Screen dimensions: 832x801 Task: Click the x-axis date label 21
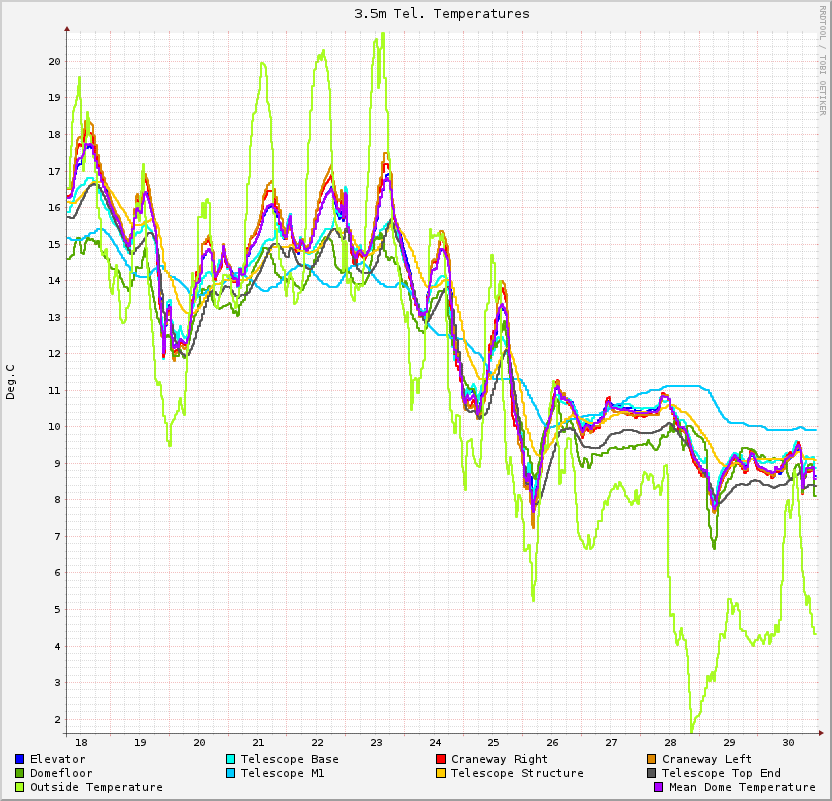[258, 742]
